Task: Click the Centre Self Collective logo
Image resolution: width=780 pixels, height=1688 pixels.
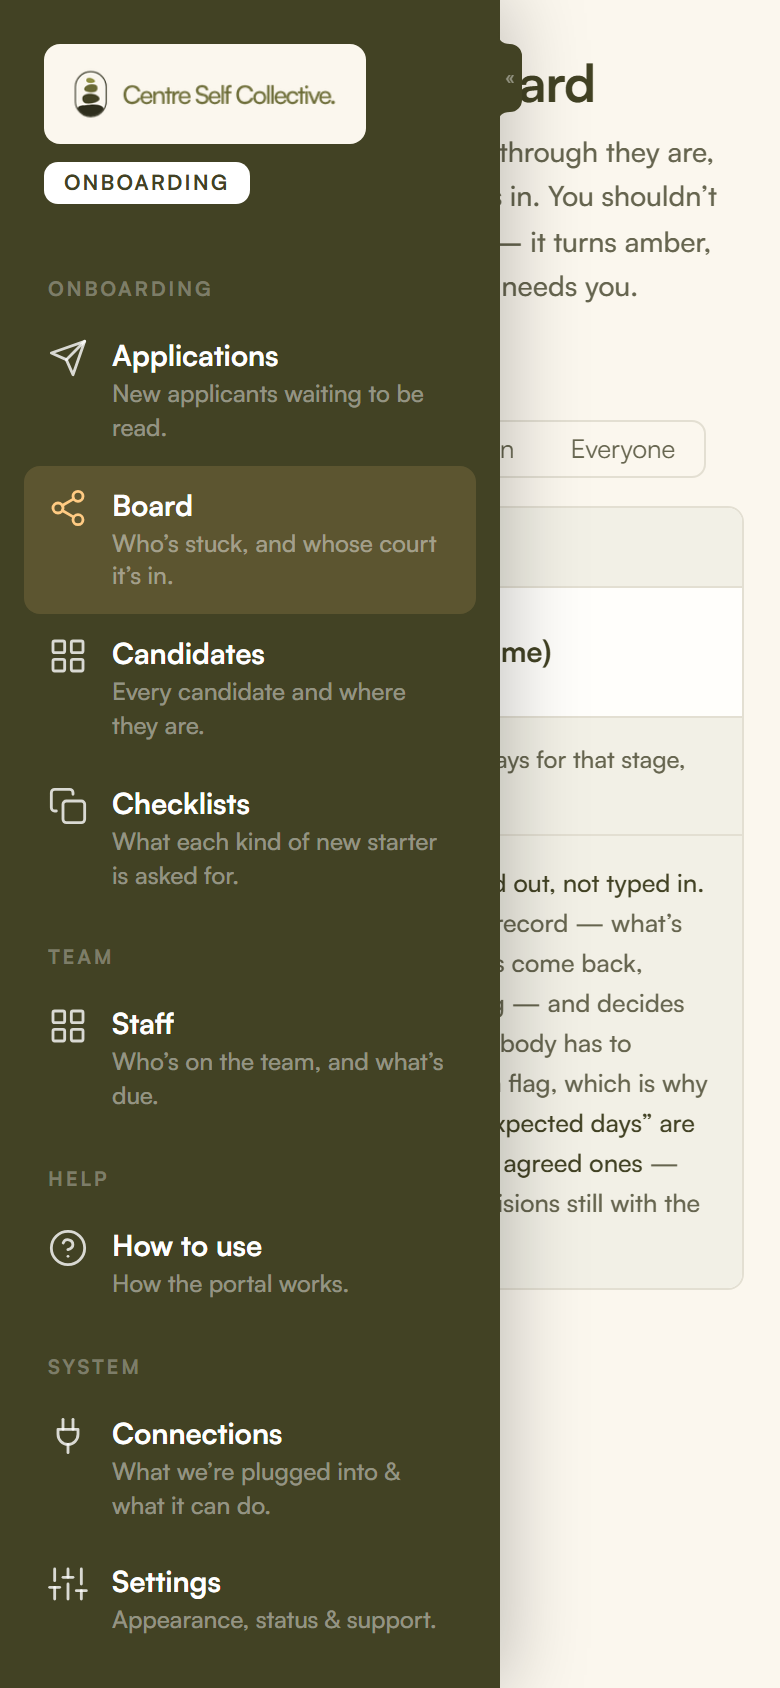Action: tap(205, 94)
